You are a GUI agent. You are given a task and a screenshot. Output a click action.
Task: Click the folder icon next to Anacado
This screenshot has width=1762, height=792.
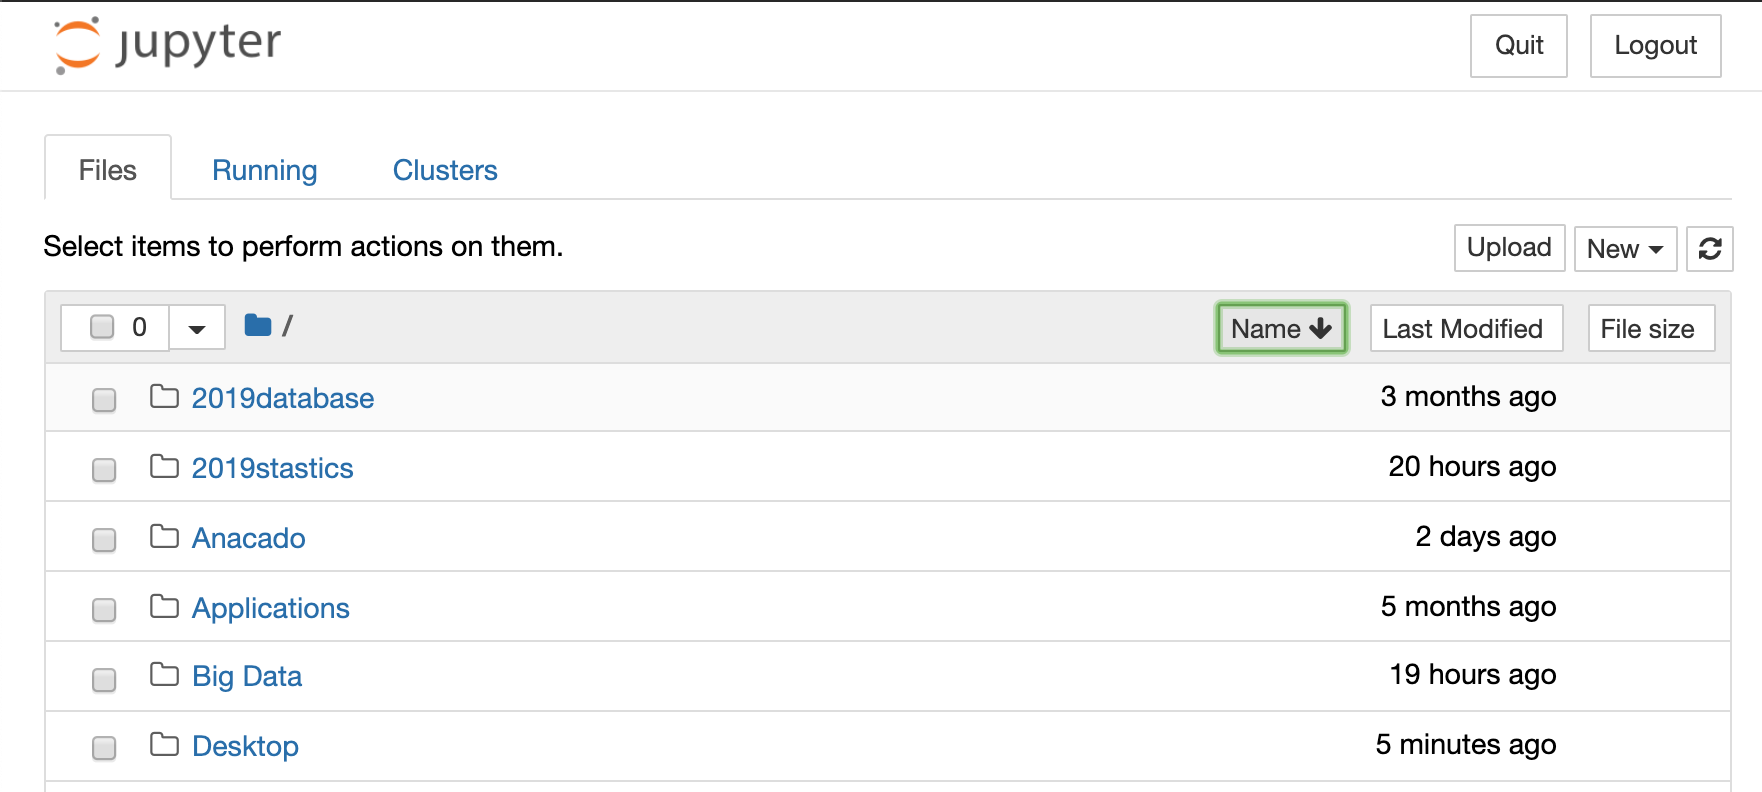(x=164, y=537)
